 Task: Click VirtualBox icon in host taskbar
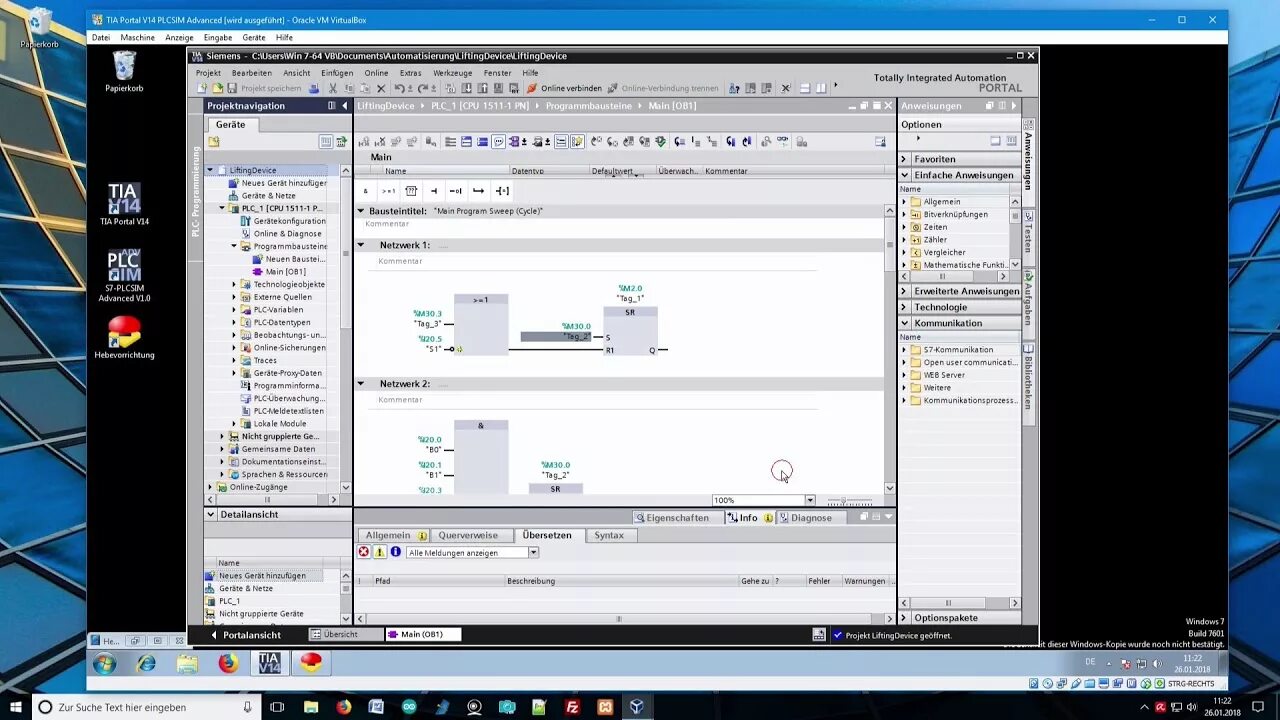tap(637, 707)
